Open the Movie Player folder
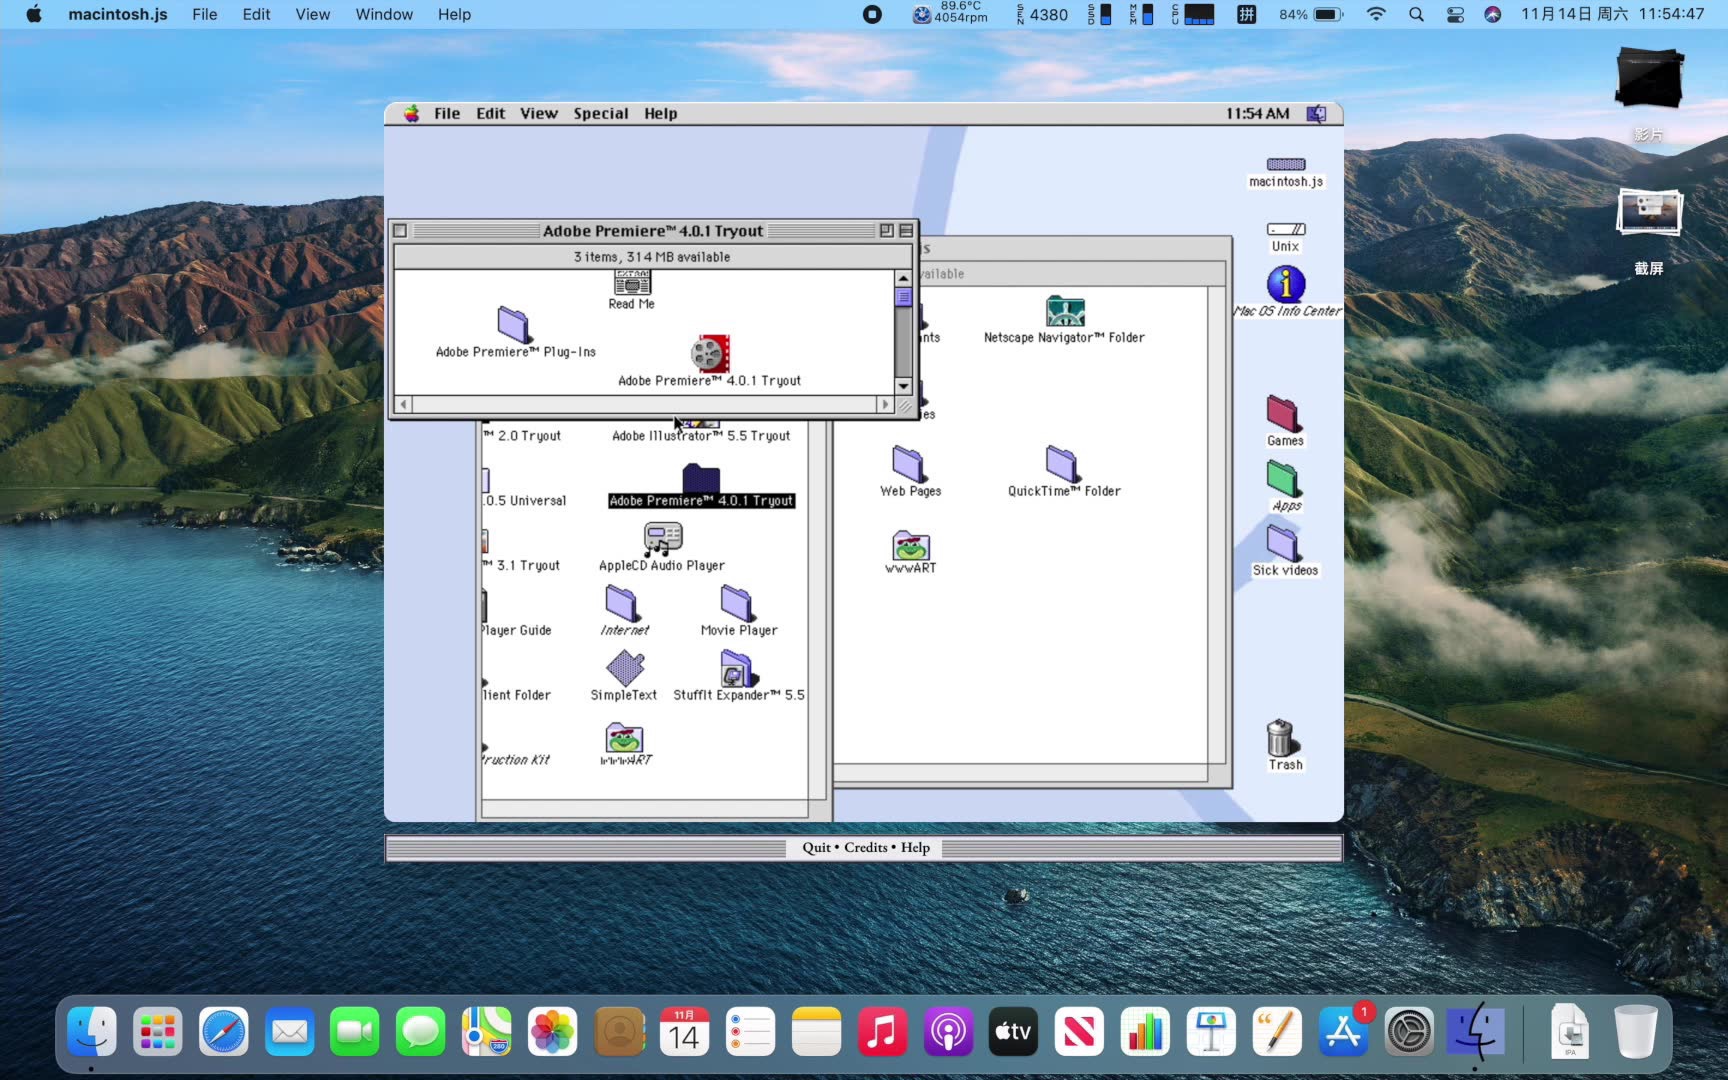 click(x=738, y=604)
